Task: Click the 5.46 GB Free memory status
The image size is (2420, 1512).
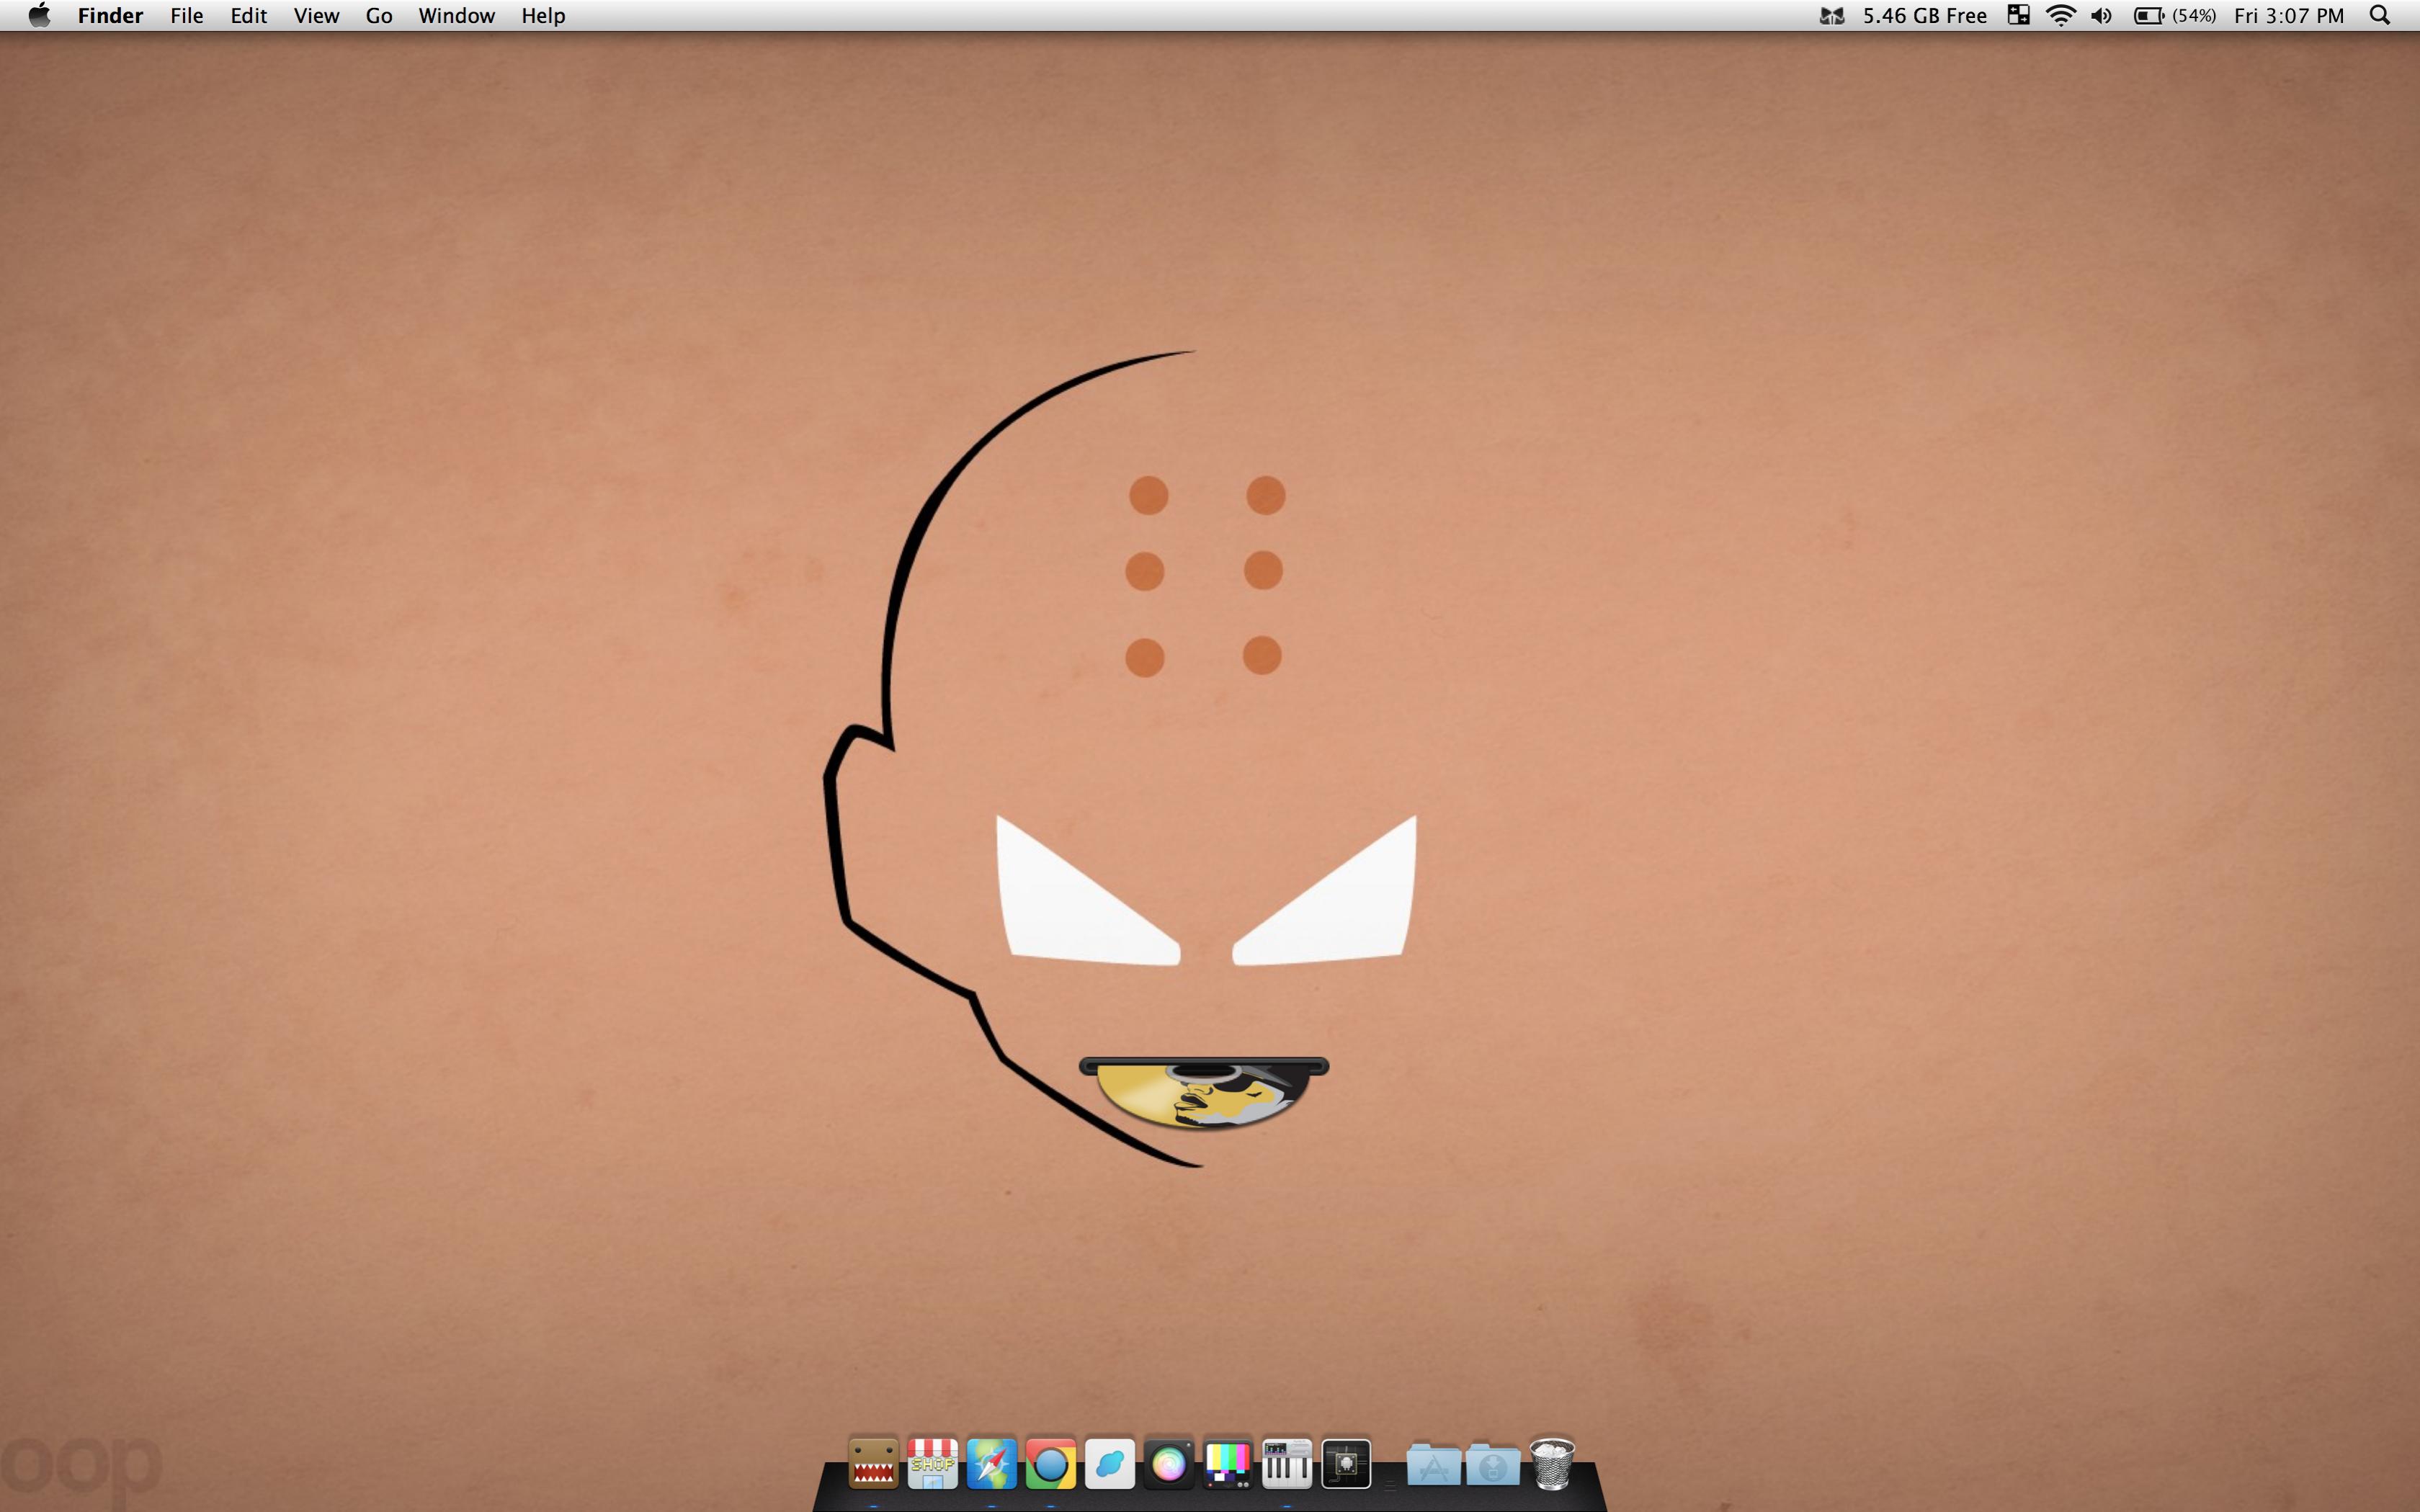Action: coord(1924,15)
